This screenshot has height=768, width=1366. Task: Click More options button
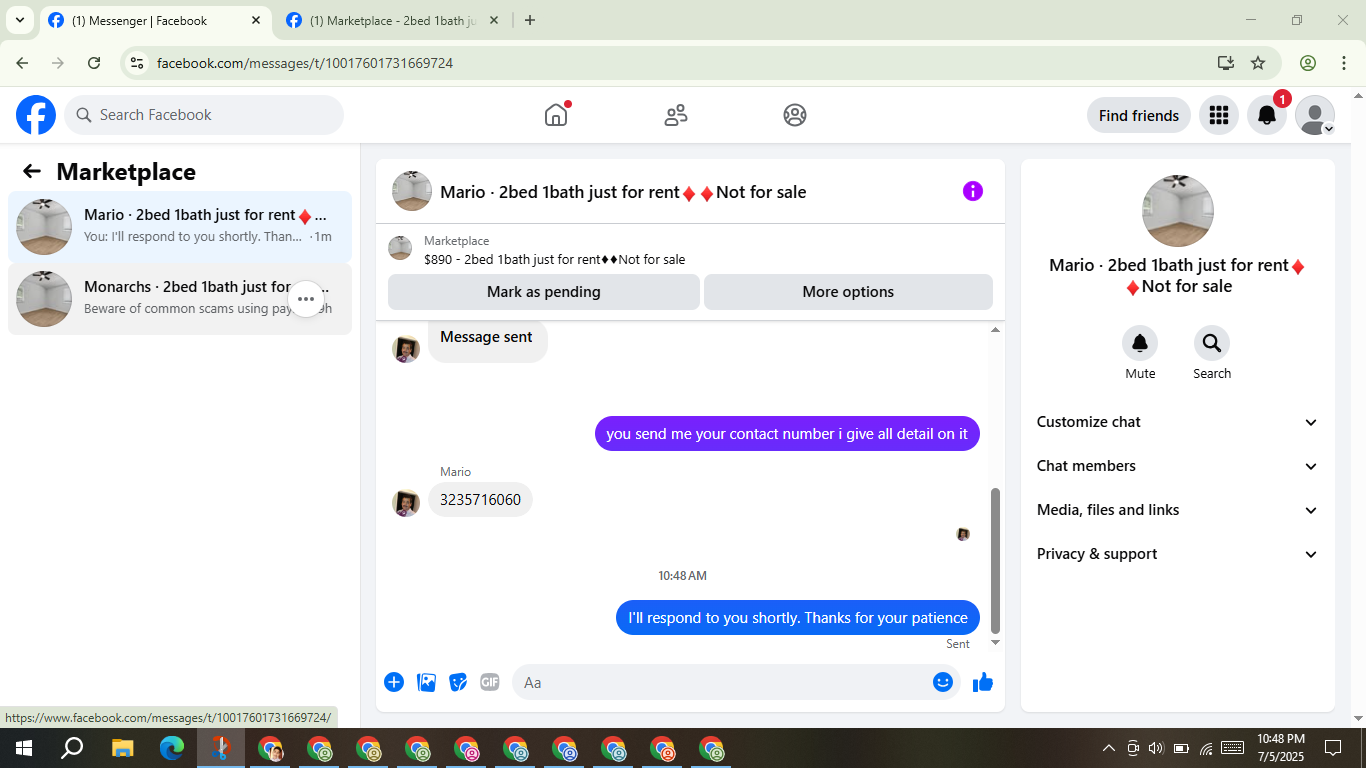848,292
